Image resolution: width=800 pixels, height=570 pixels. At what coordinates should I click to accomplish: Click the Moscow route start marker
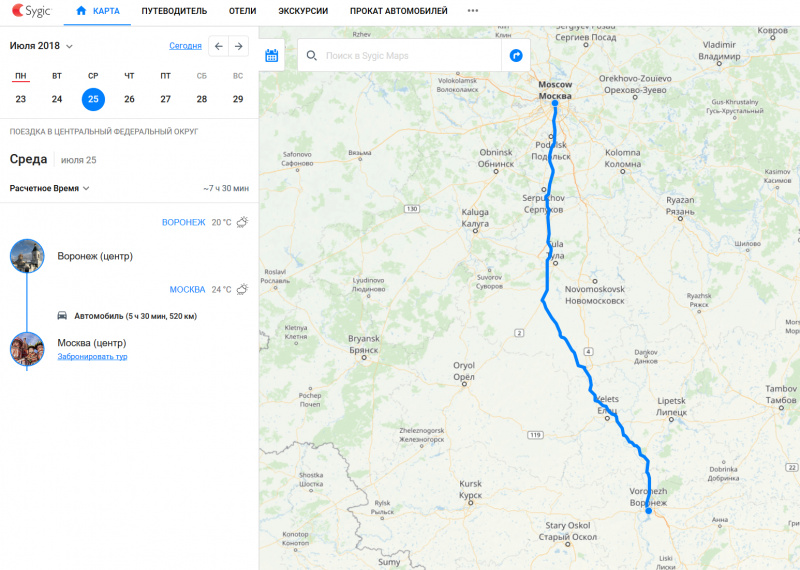tap(555, 103)
